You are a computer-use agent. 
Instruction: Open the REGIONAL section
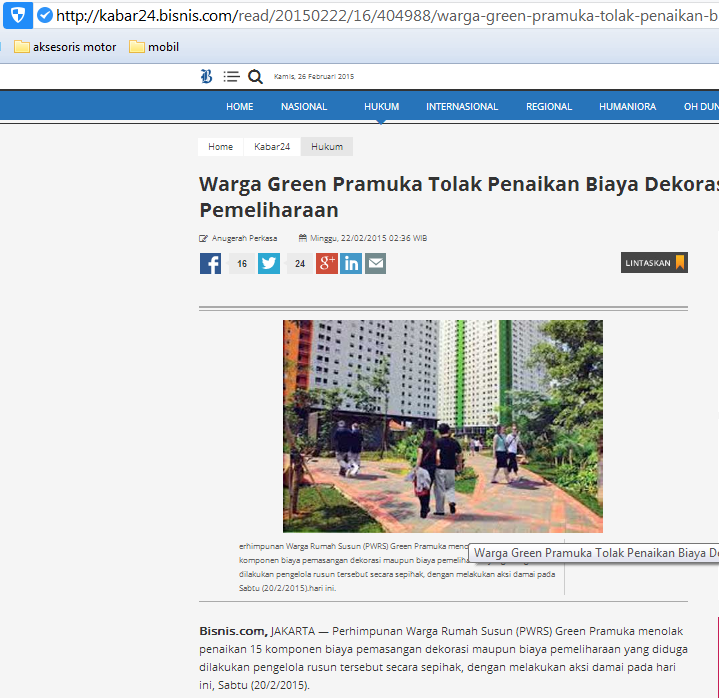pos(549,106)
